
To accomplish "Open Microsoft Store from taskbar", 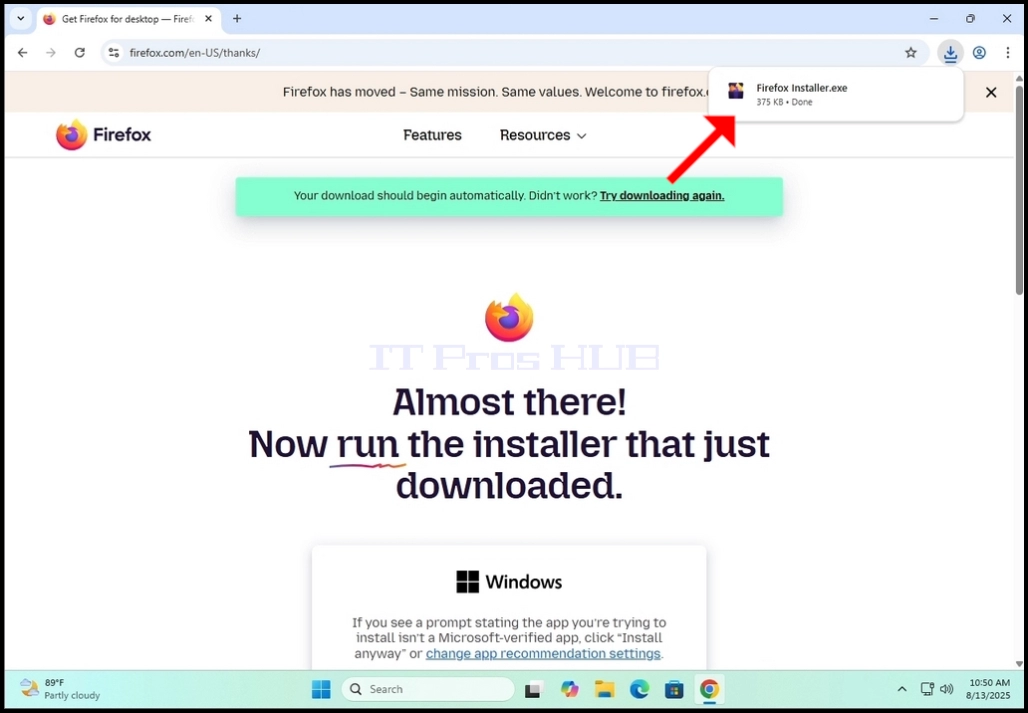I will pos(674,689).
